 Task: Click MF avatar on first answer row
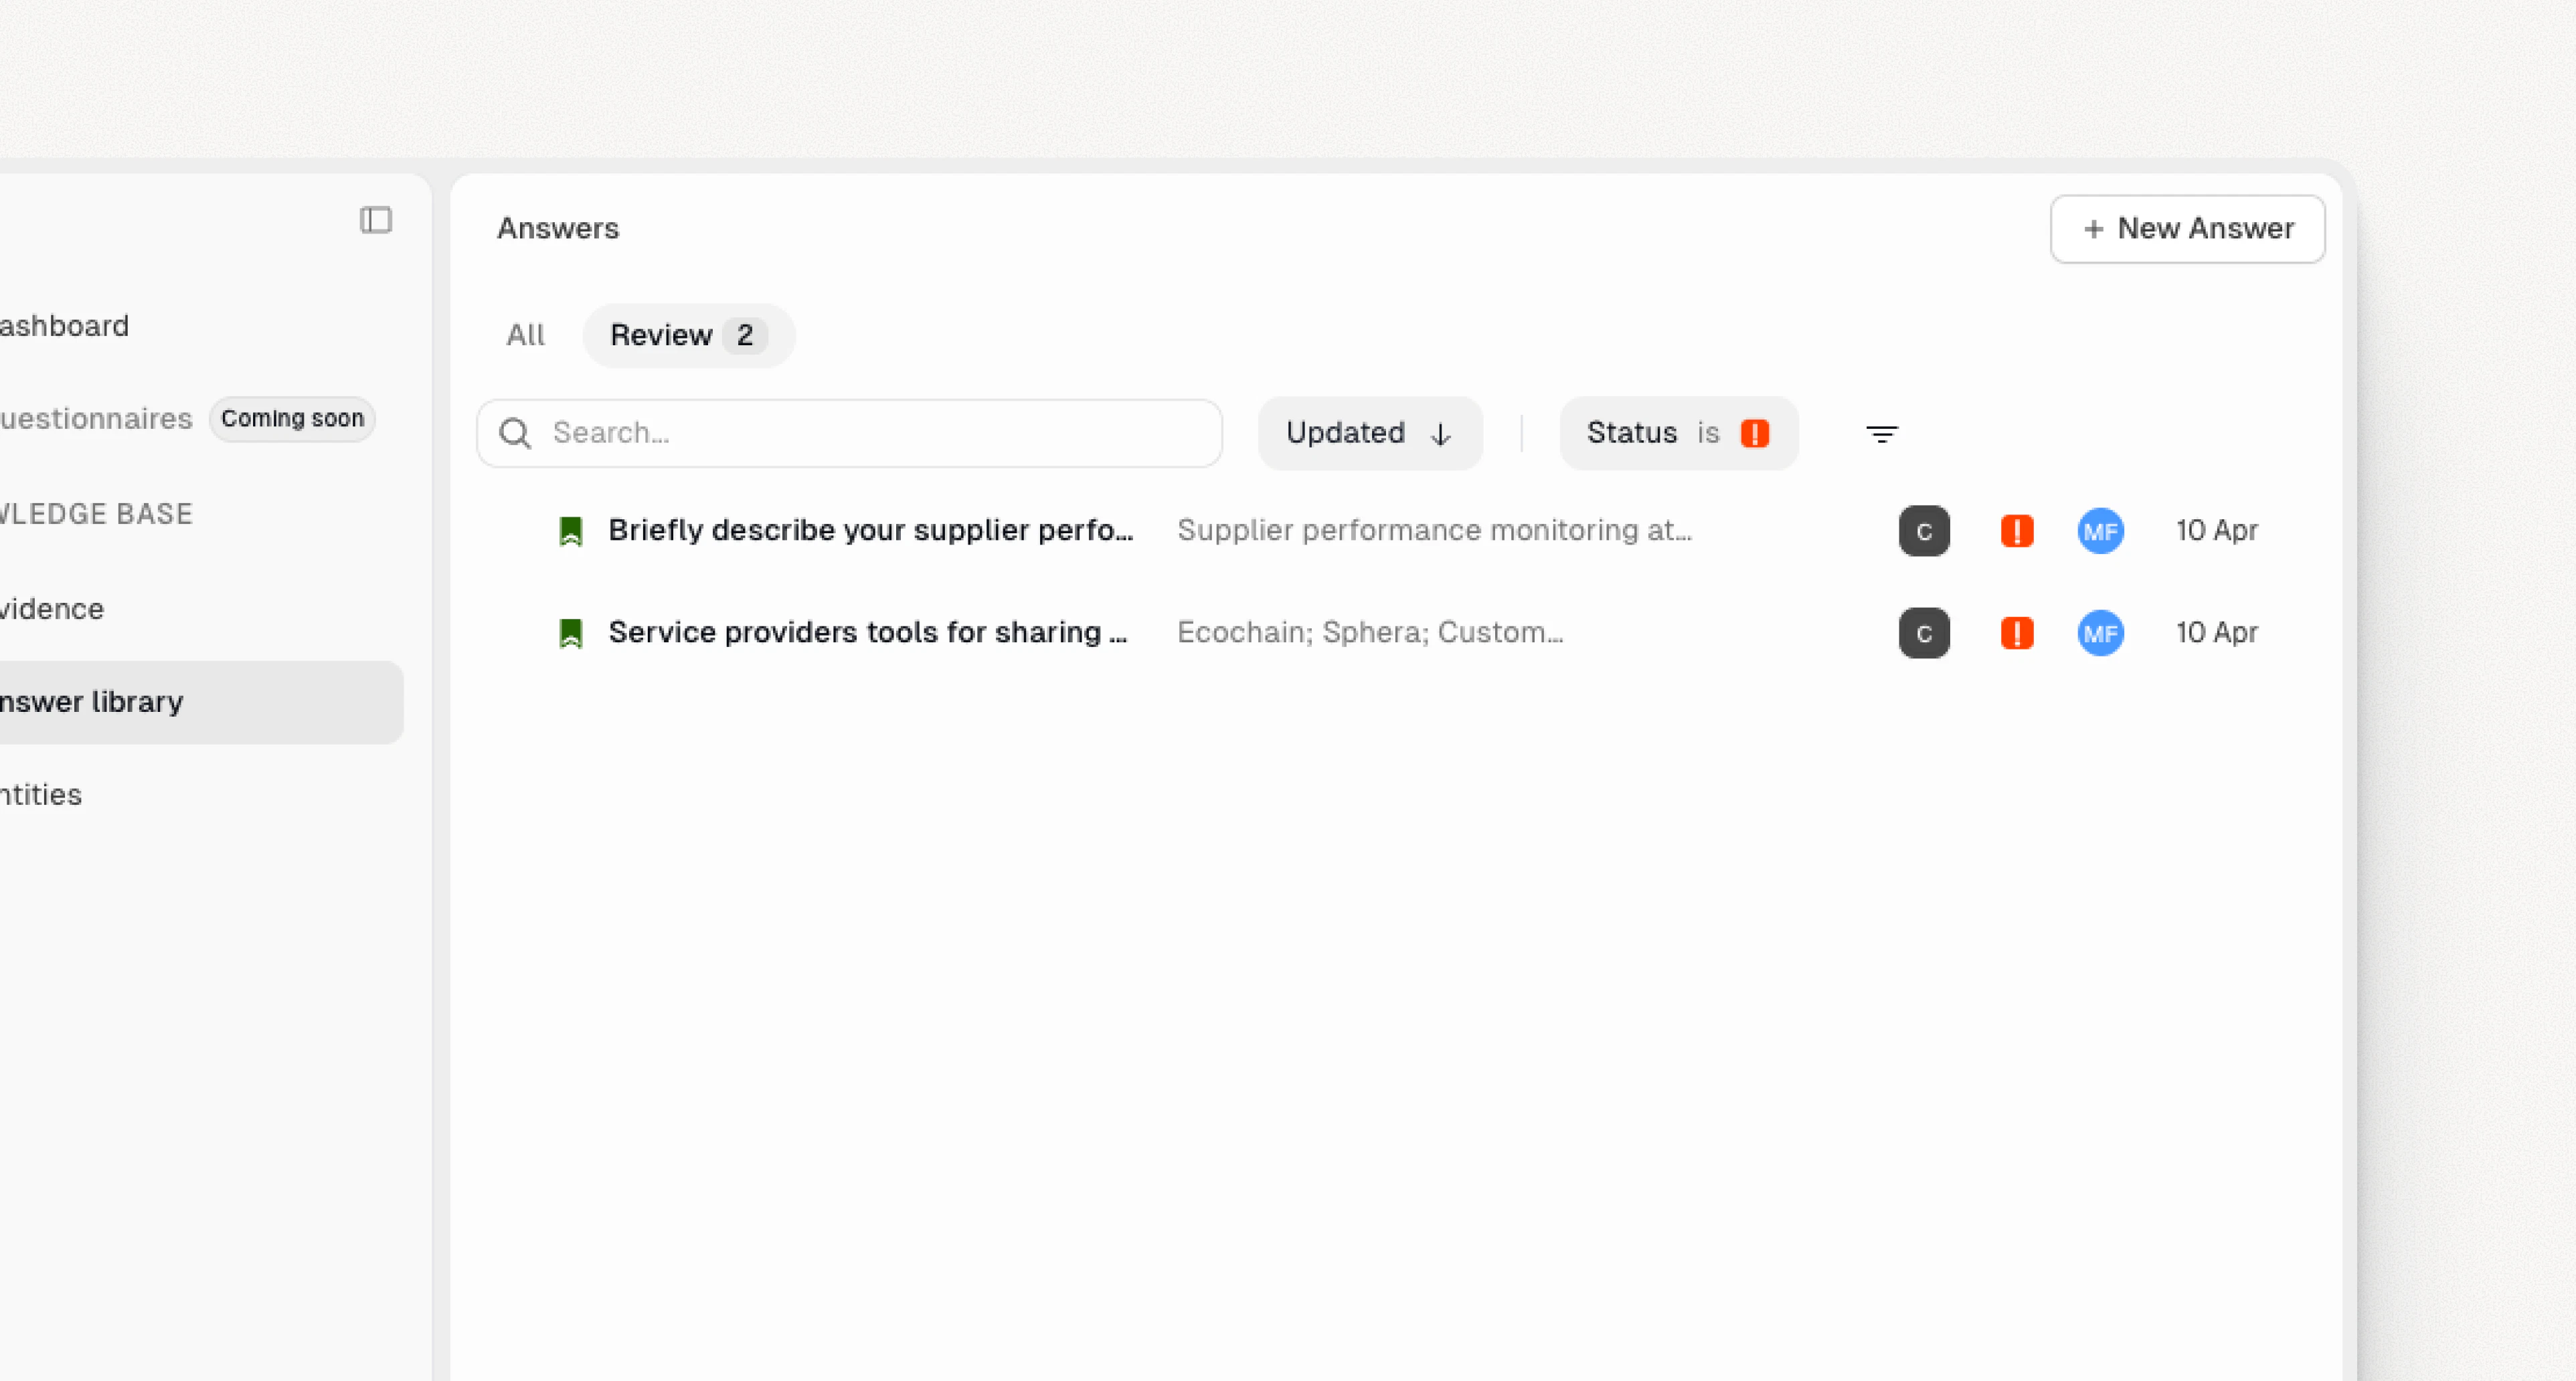pos(2100,531)
